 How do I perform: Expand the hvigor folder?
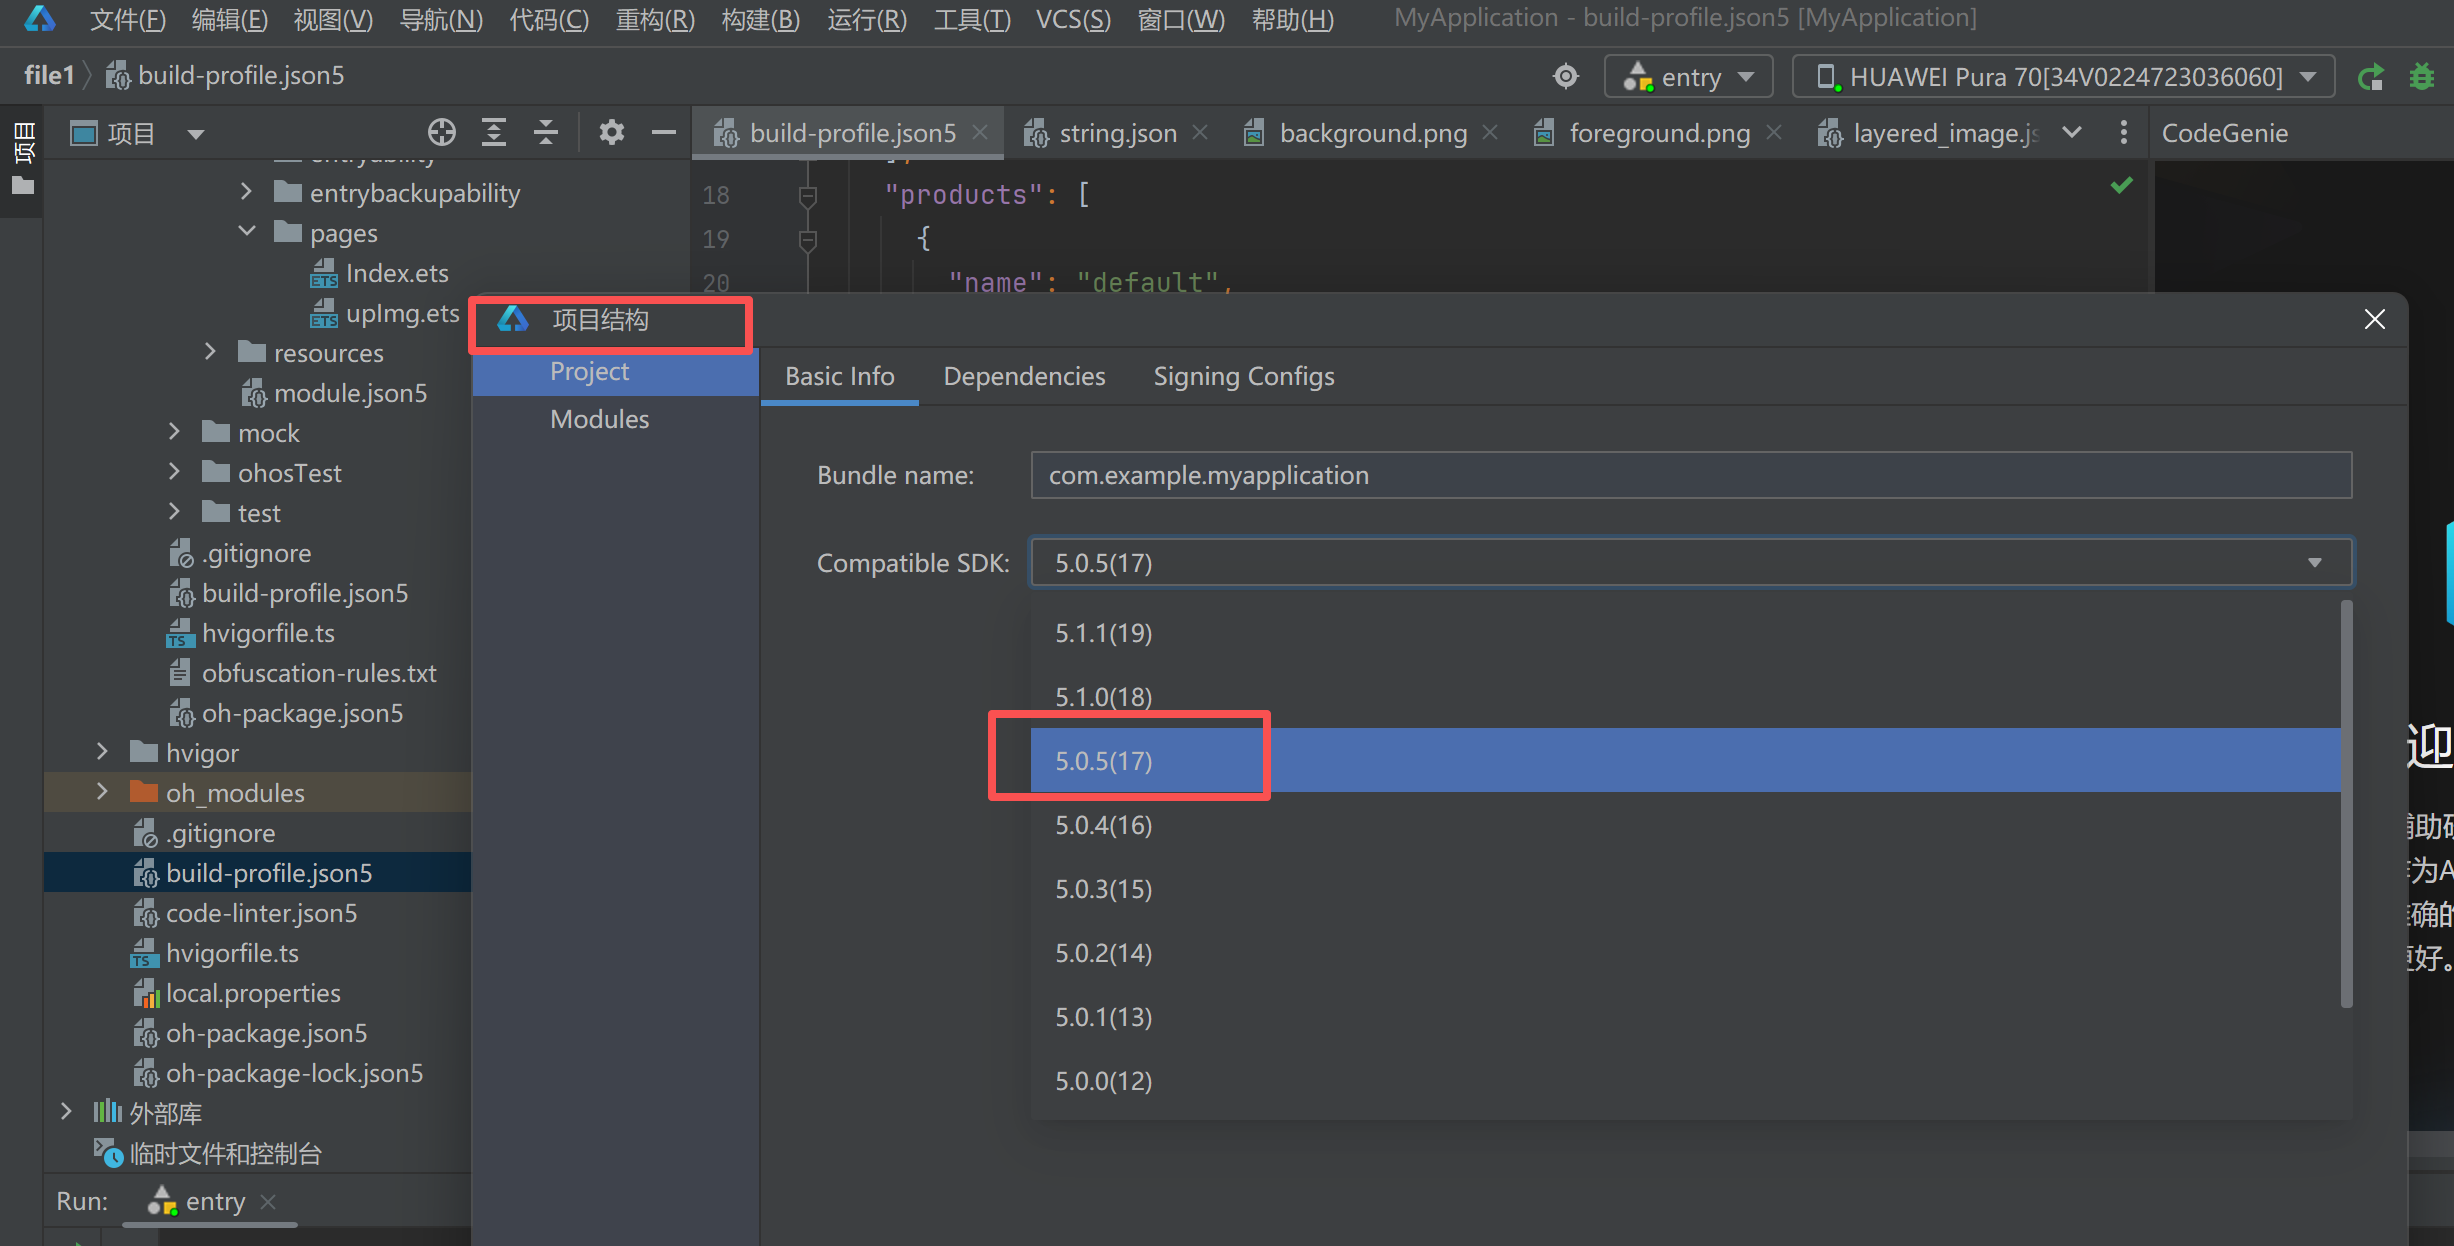(x=102, y=752)
